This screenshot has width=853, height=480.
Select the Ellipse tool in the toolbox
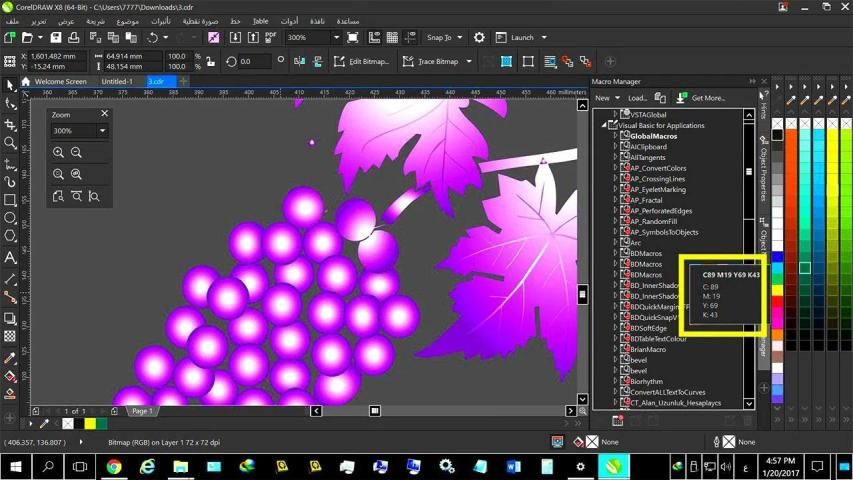coord(10,218)
